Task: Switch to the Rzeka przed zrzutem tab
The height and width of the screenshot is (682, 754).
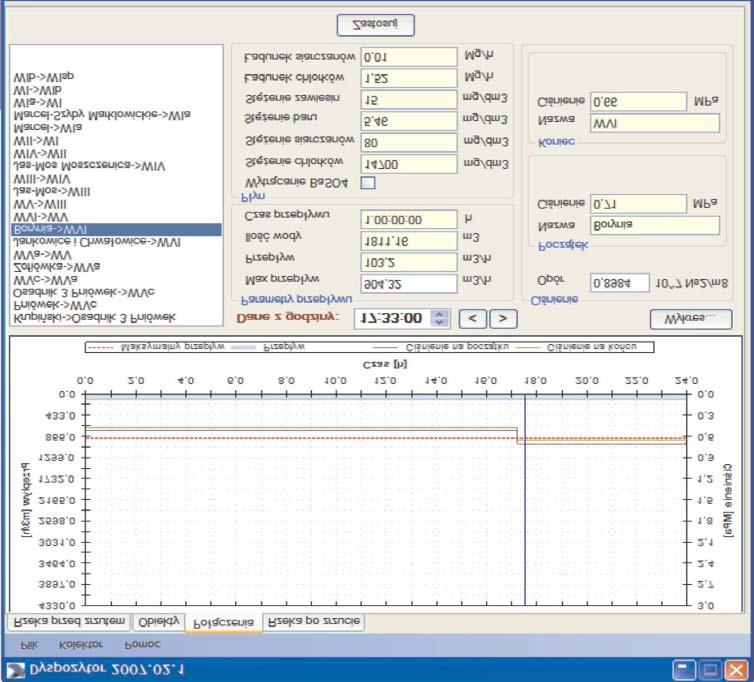Action: [x=69, y=621]
